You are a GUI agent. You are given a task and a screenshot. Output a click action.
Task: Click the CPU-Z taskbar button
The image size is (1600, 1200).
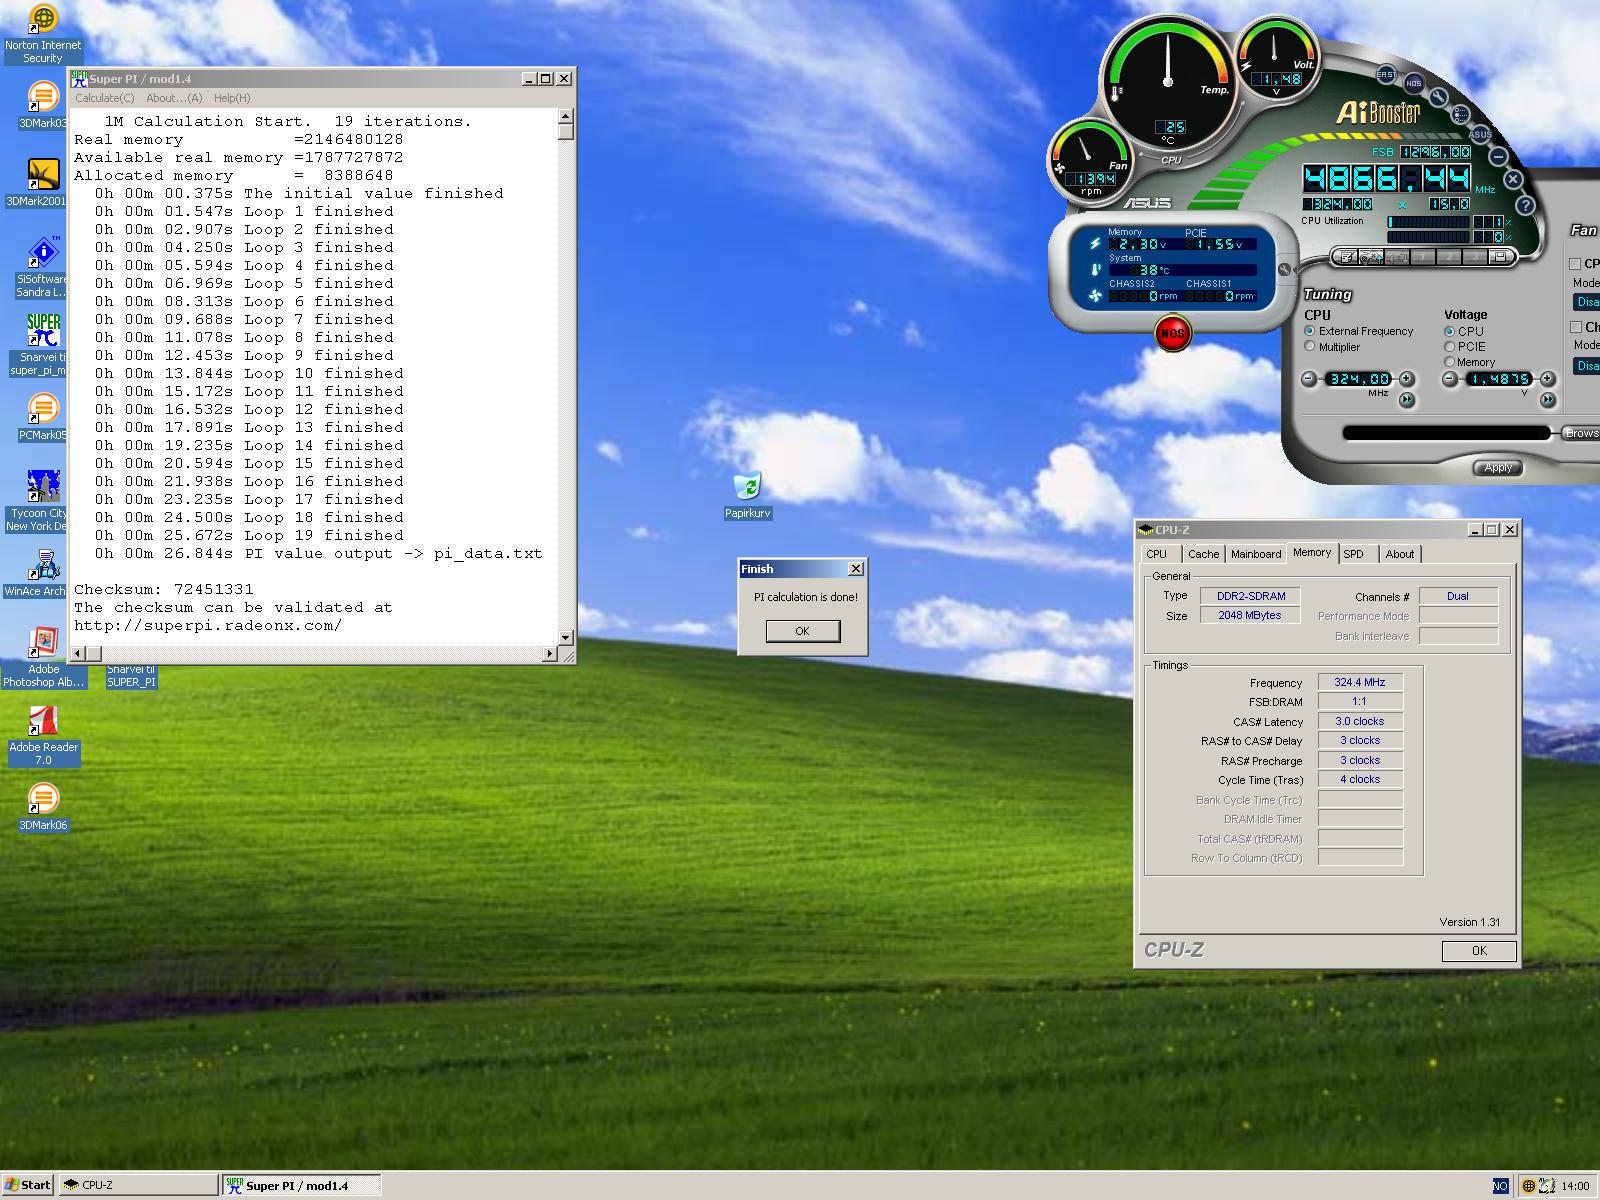coord(138,1185)
